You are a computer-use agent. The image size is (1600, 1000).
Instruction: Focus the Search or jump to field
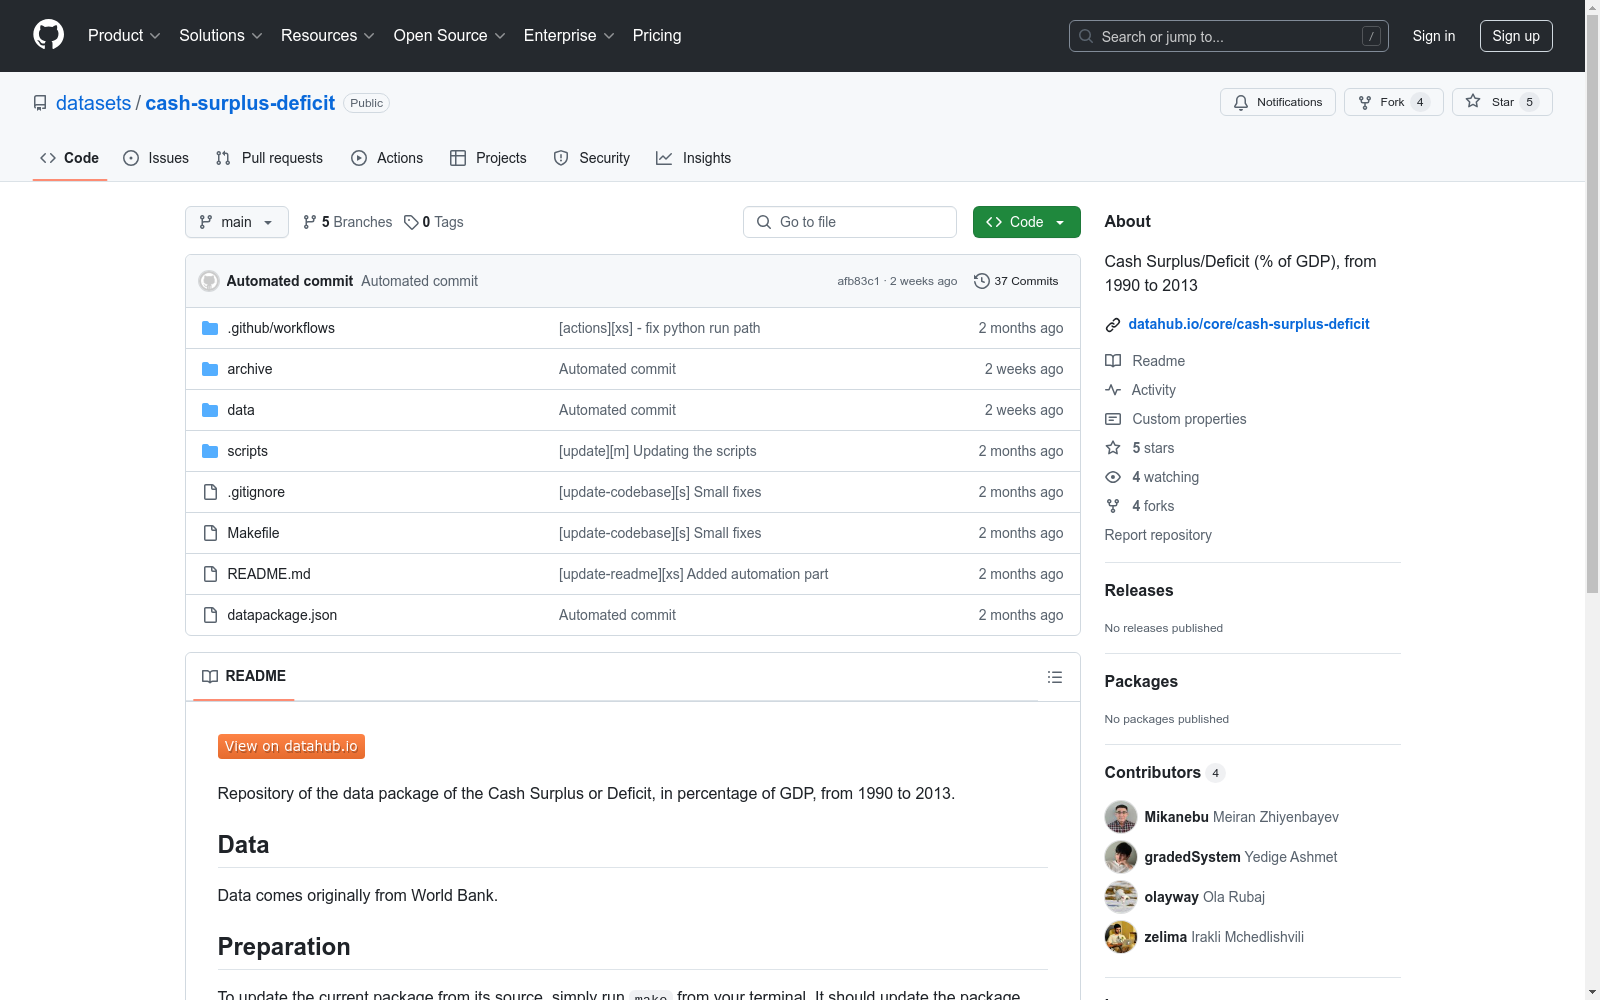1229,36
